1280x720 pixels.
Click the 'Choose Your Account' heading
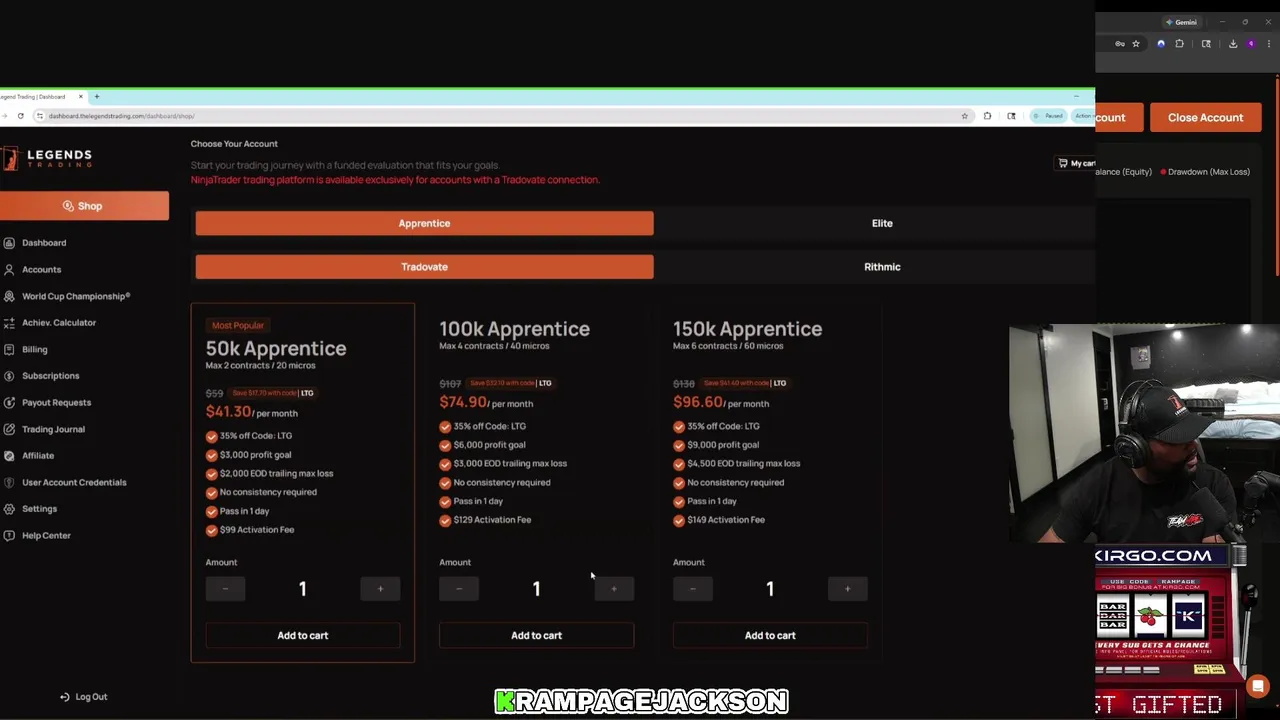tap(234, 144)
